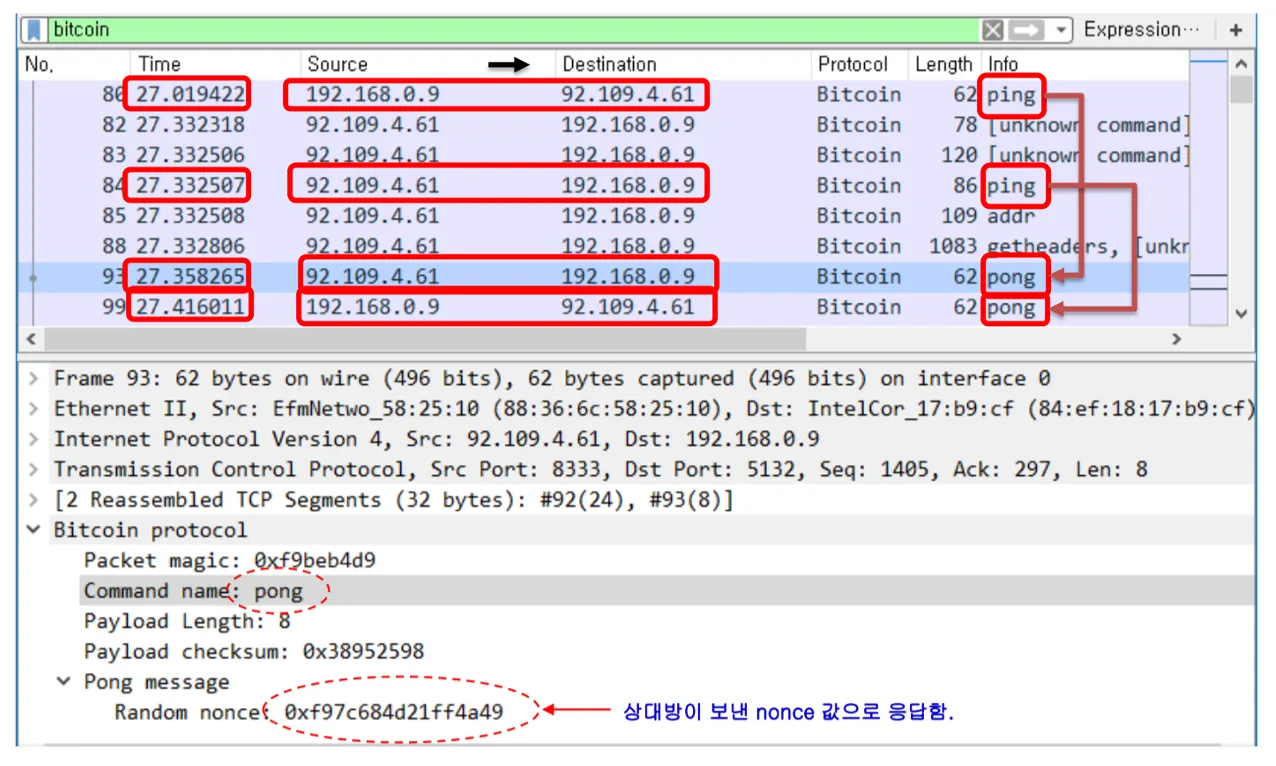
Task: Collapse the Bitcoin protocol tree
Action: pos(35,530)
